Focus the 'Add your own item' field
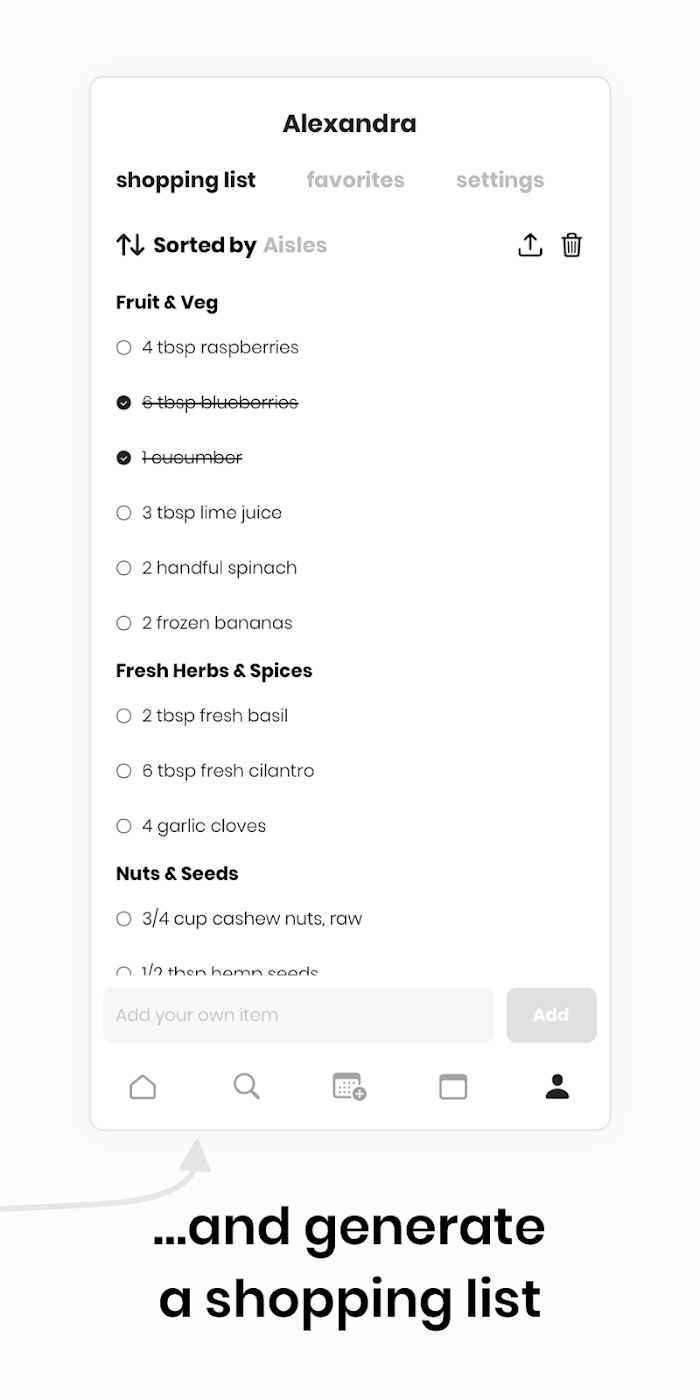 click(299, 1015)
